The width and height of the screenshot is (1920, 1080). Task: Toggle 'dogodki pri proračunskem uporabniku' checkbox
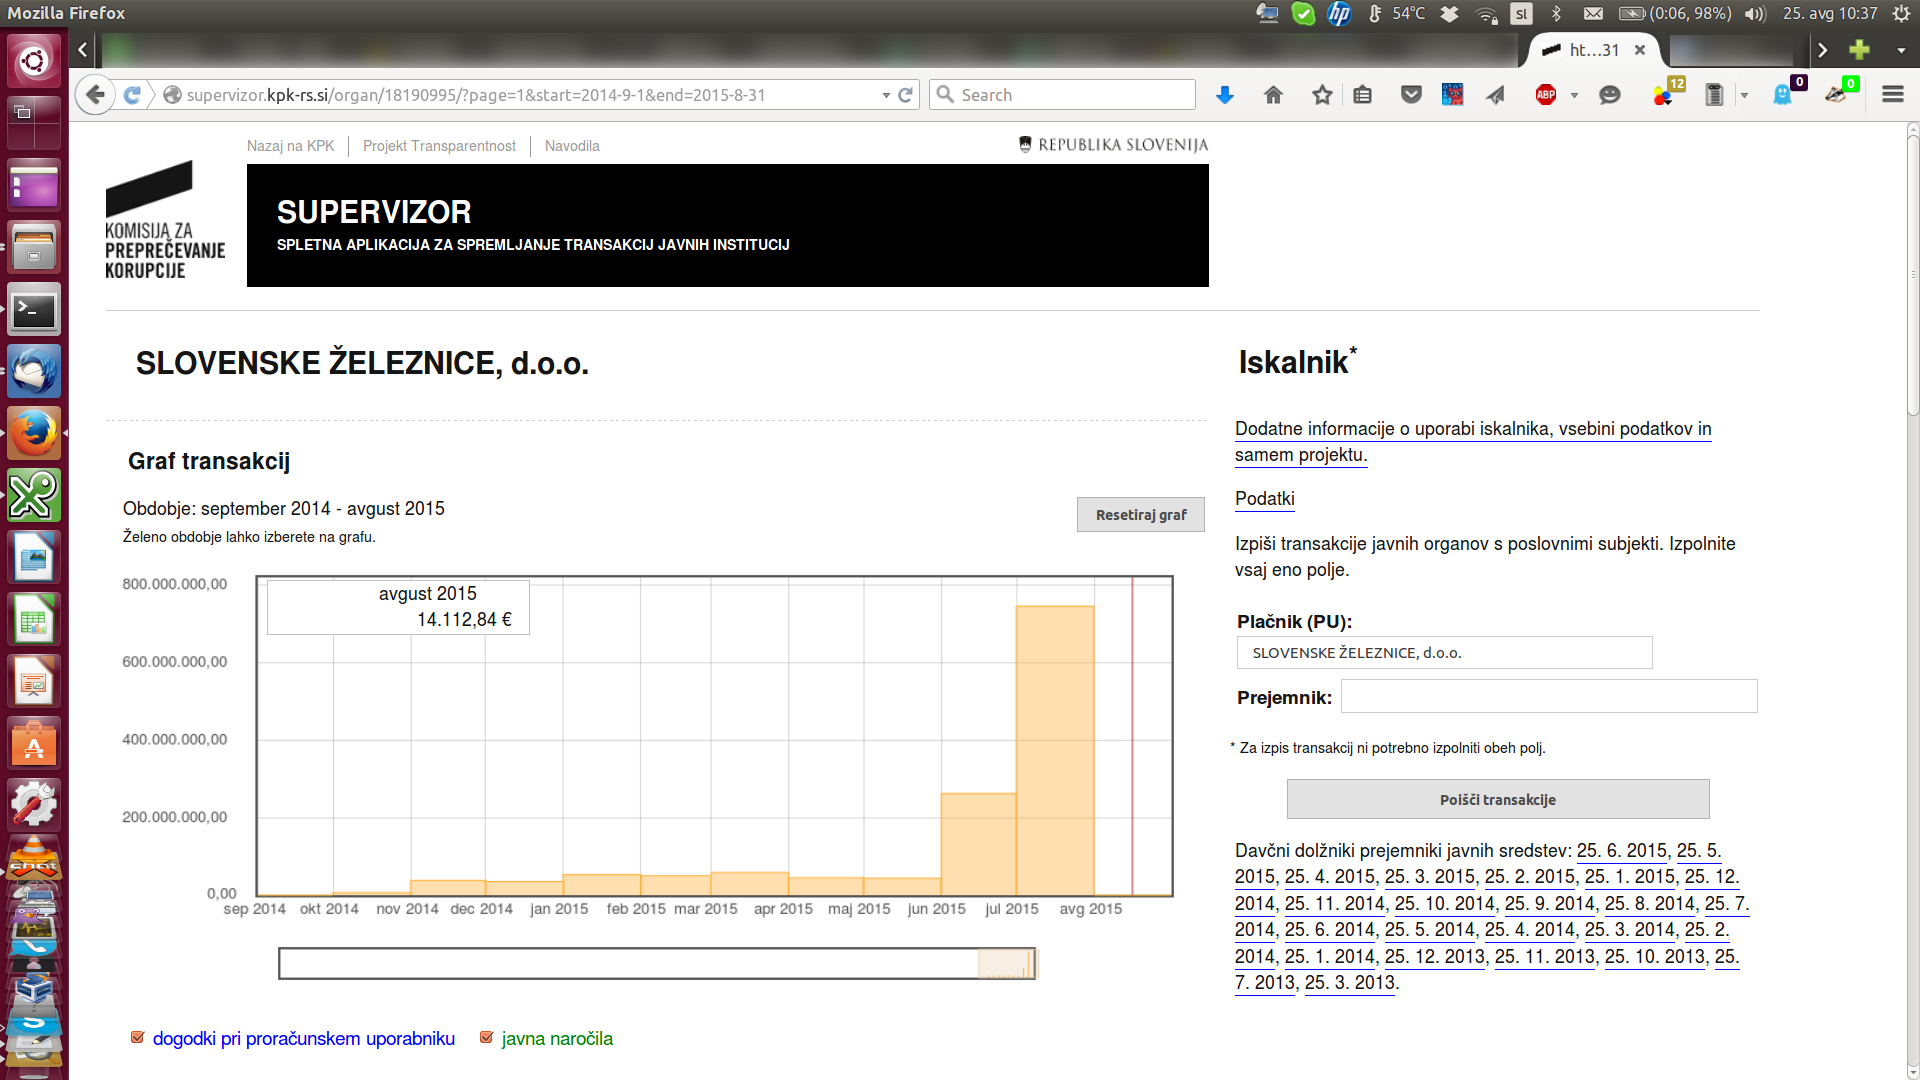138,1038
